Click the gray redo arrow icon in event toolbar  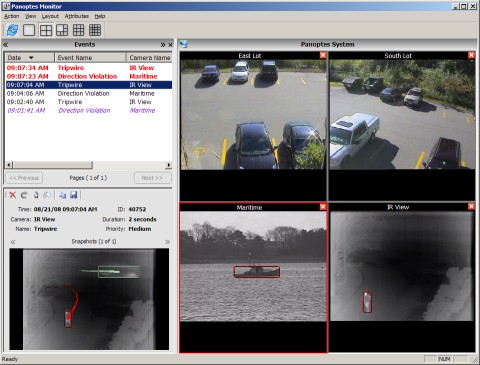(x=24, y=195)
